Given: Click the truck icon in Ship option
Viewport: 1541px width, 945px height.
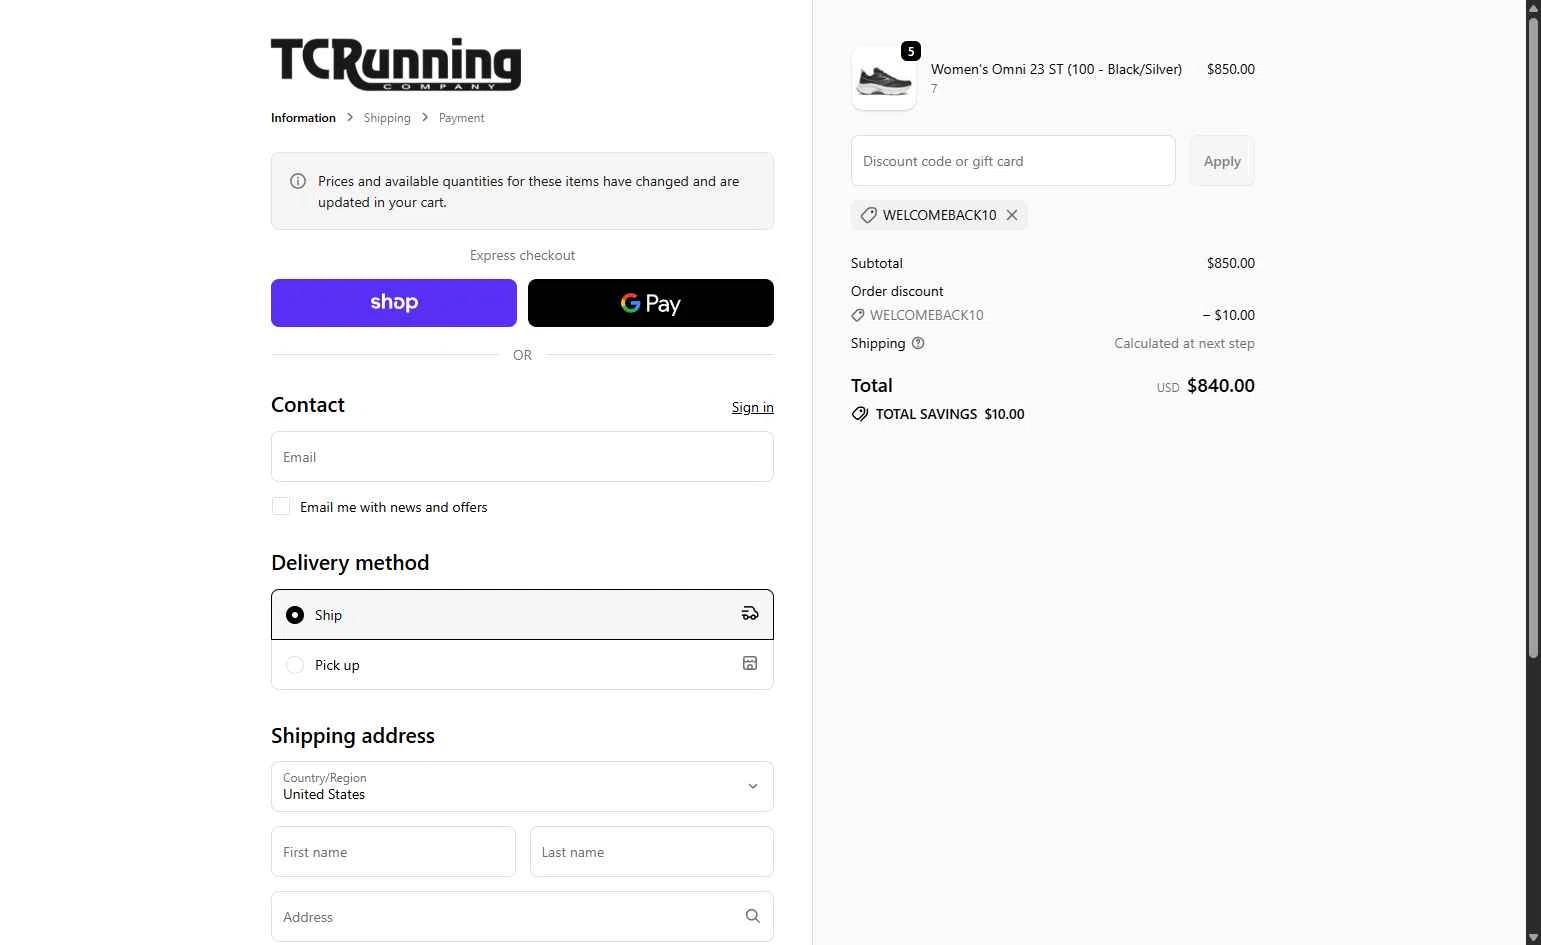Looking at the screenshot, I should 750,614.
